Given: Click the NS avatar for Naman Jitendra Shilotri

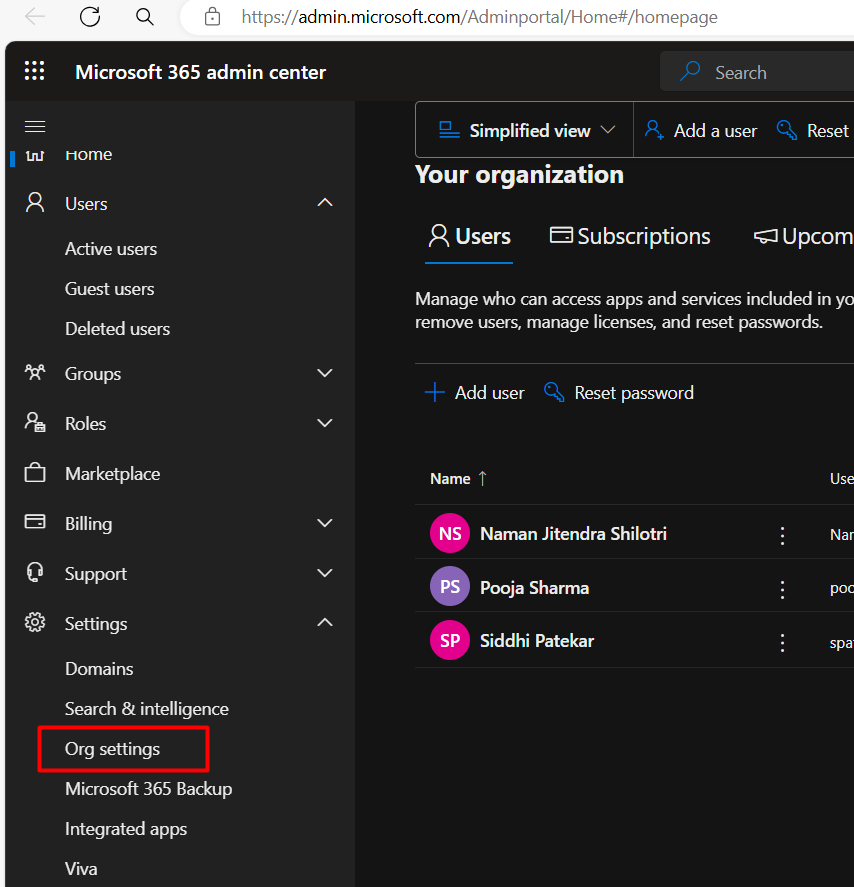Looking at the screenshot, I should [x=450, y=533].
